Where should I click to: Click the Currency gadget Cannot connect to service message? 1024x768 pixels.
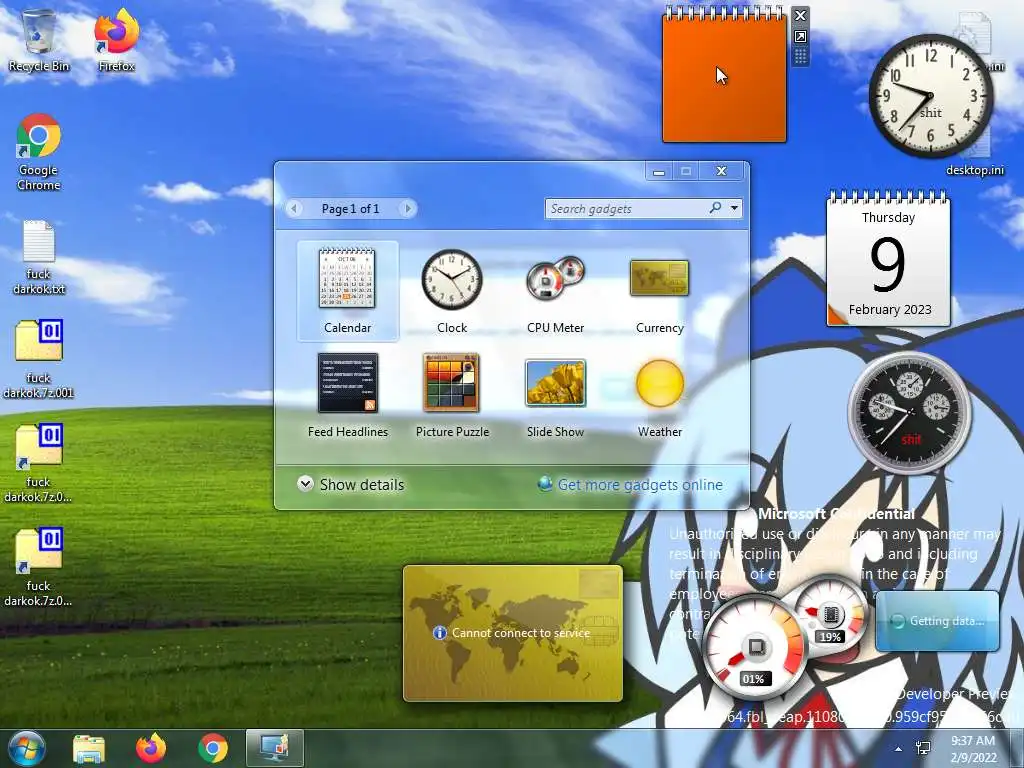coord(520,633)
